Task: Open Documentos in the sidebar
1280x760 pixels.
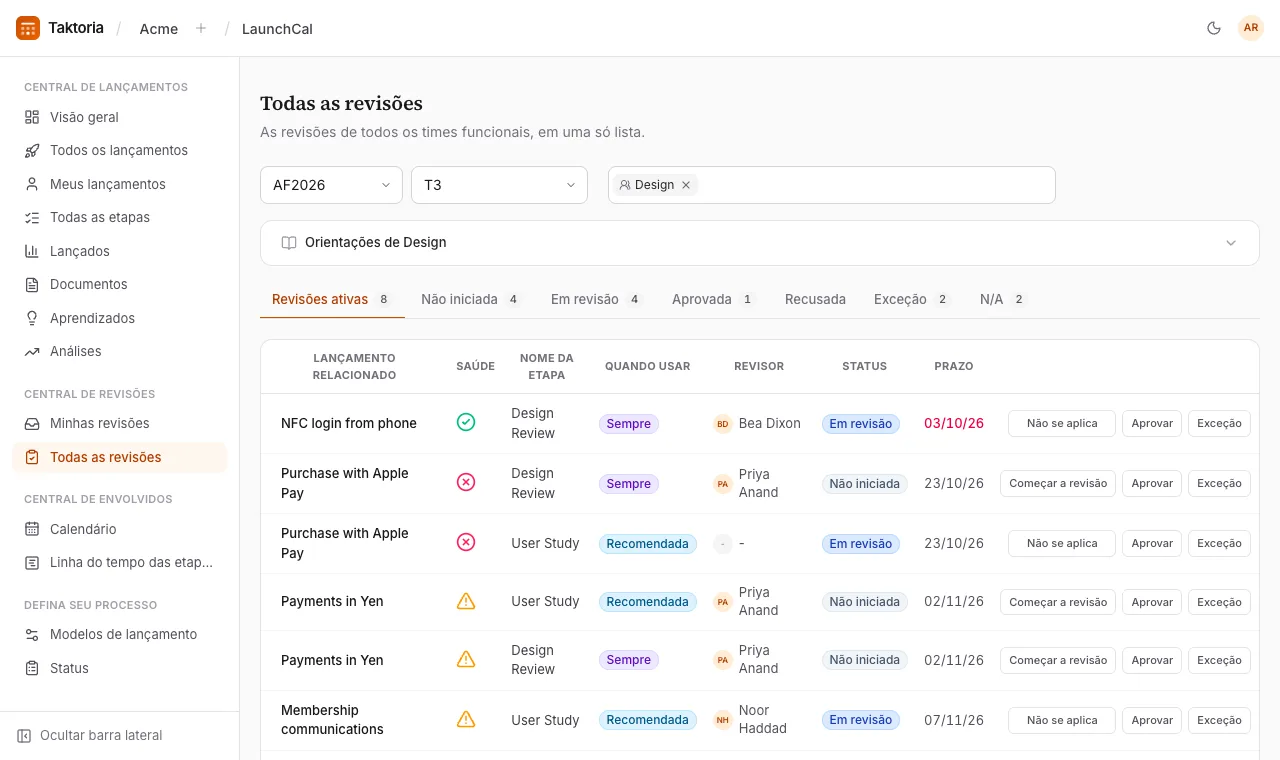Action: (x=120, y=284)
